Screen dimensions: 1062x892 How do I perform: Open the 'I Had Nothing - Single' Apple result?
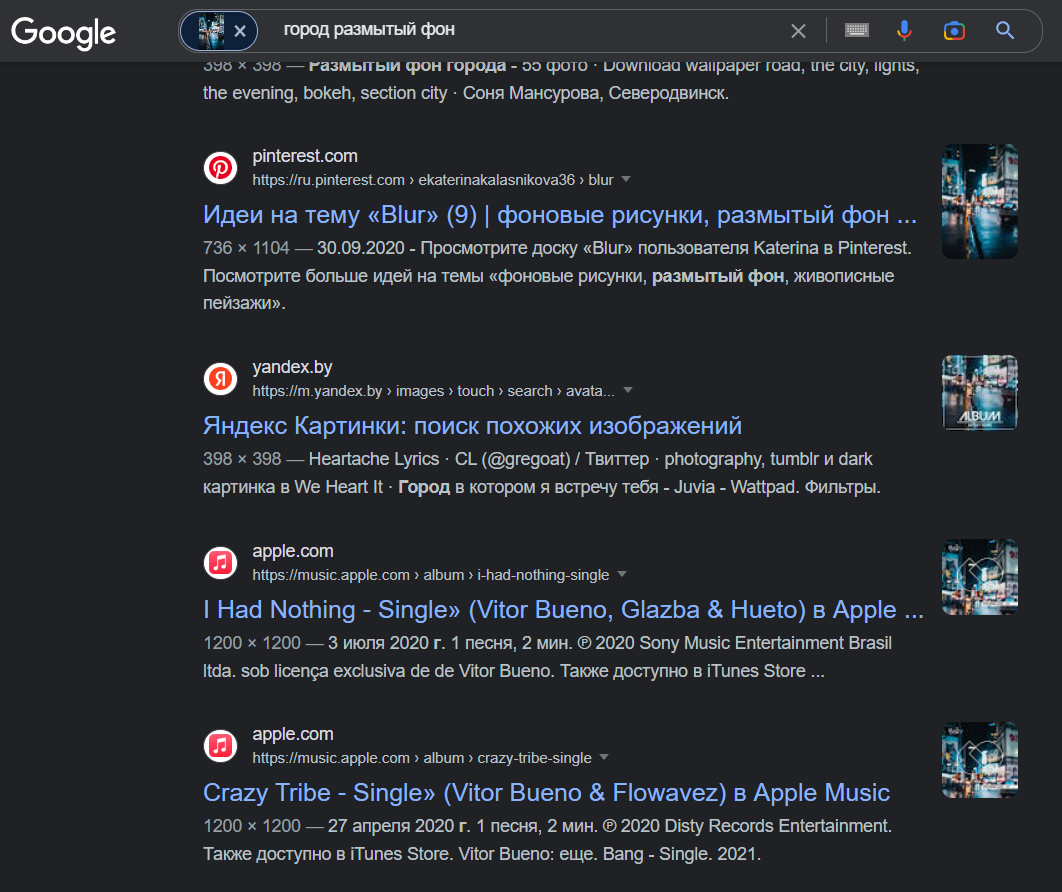pyautogui.click(x=563, y=610)
